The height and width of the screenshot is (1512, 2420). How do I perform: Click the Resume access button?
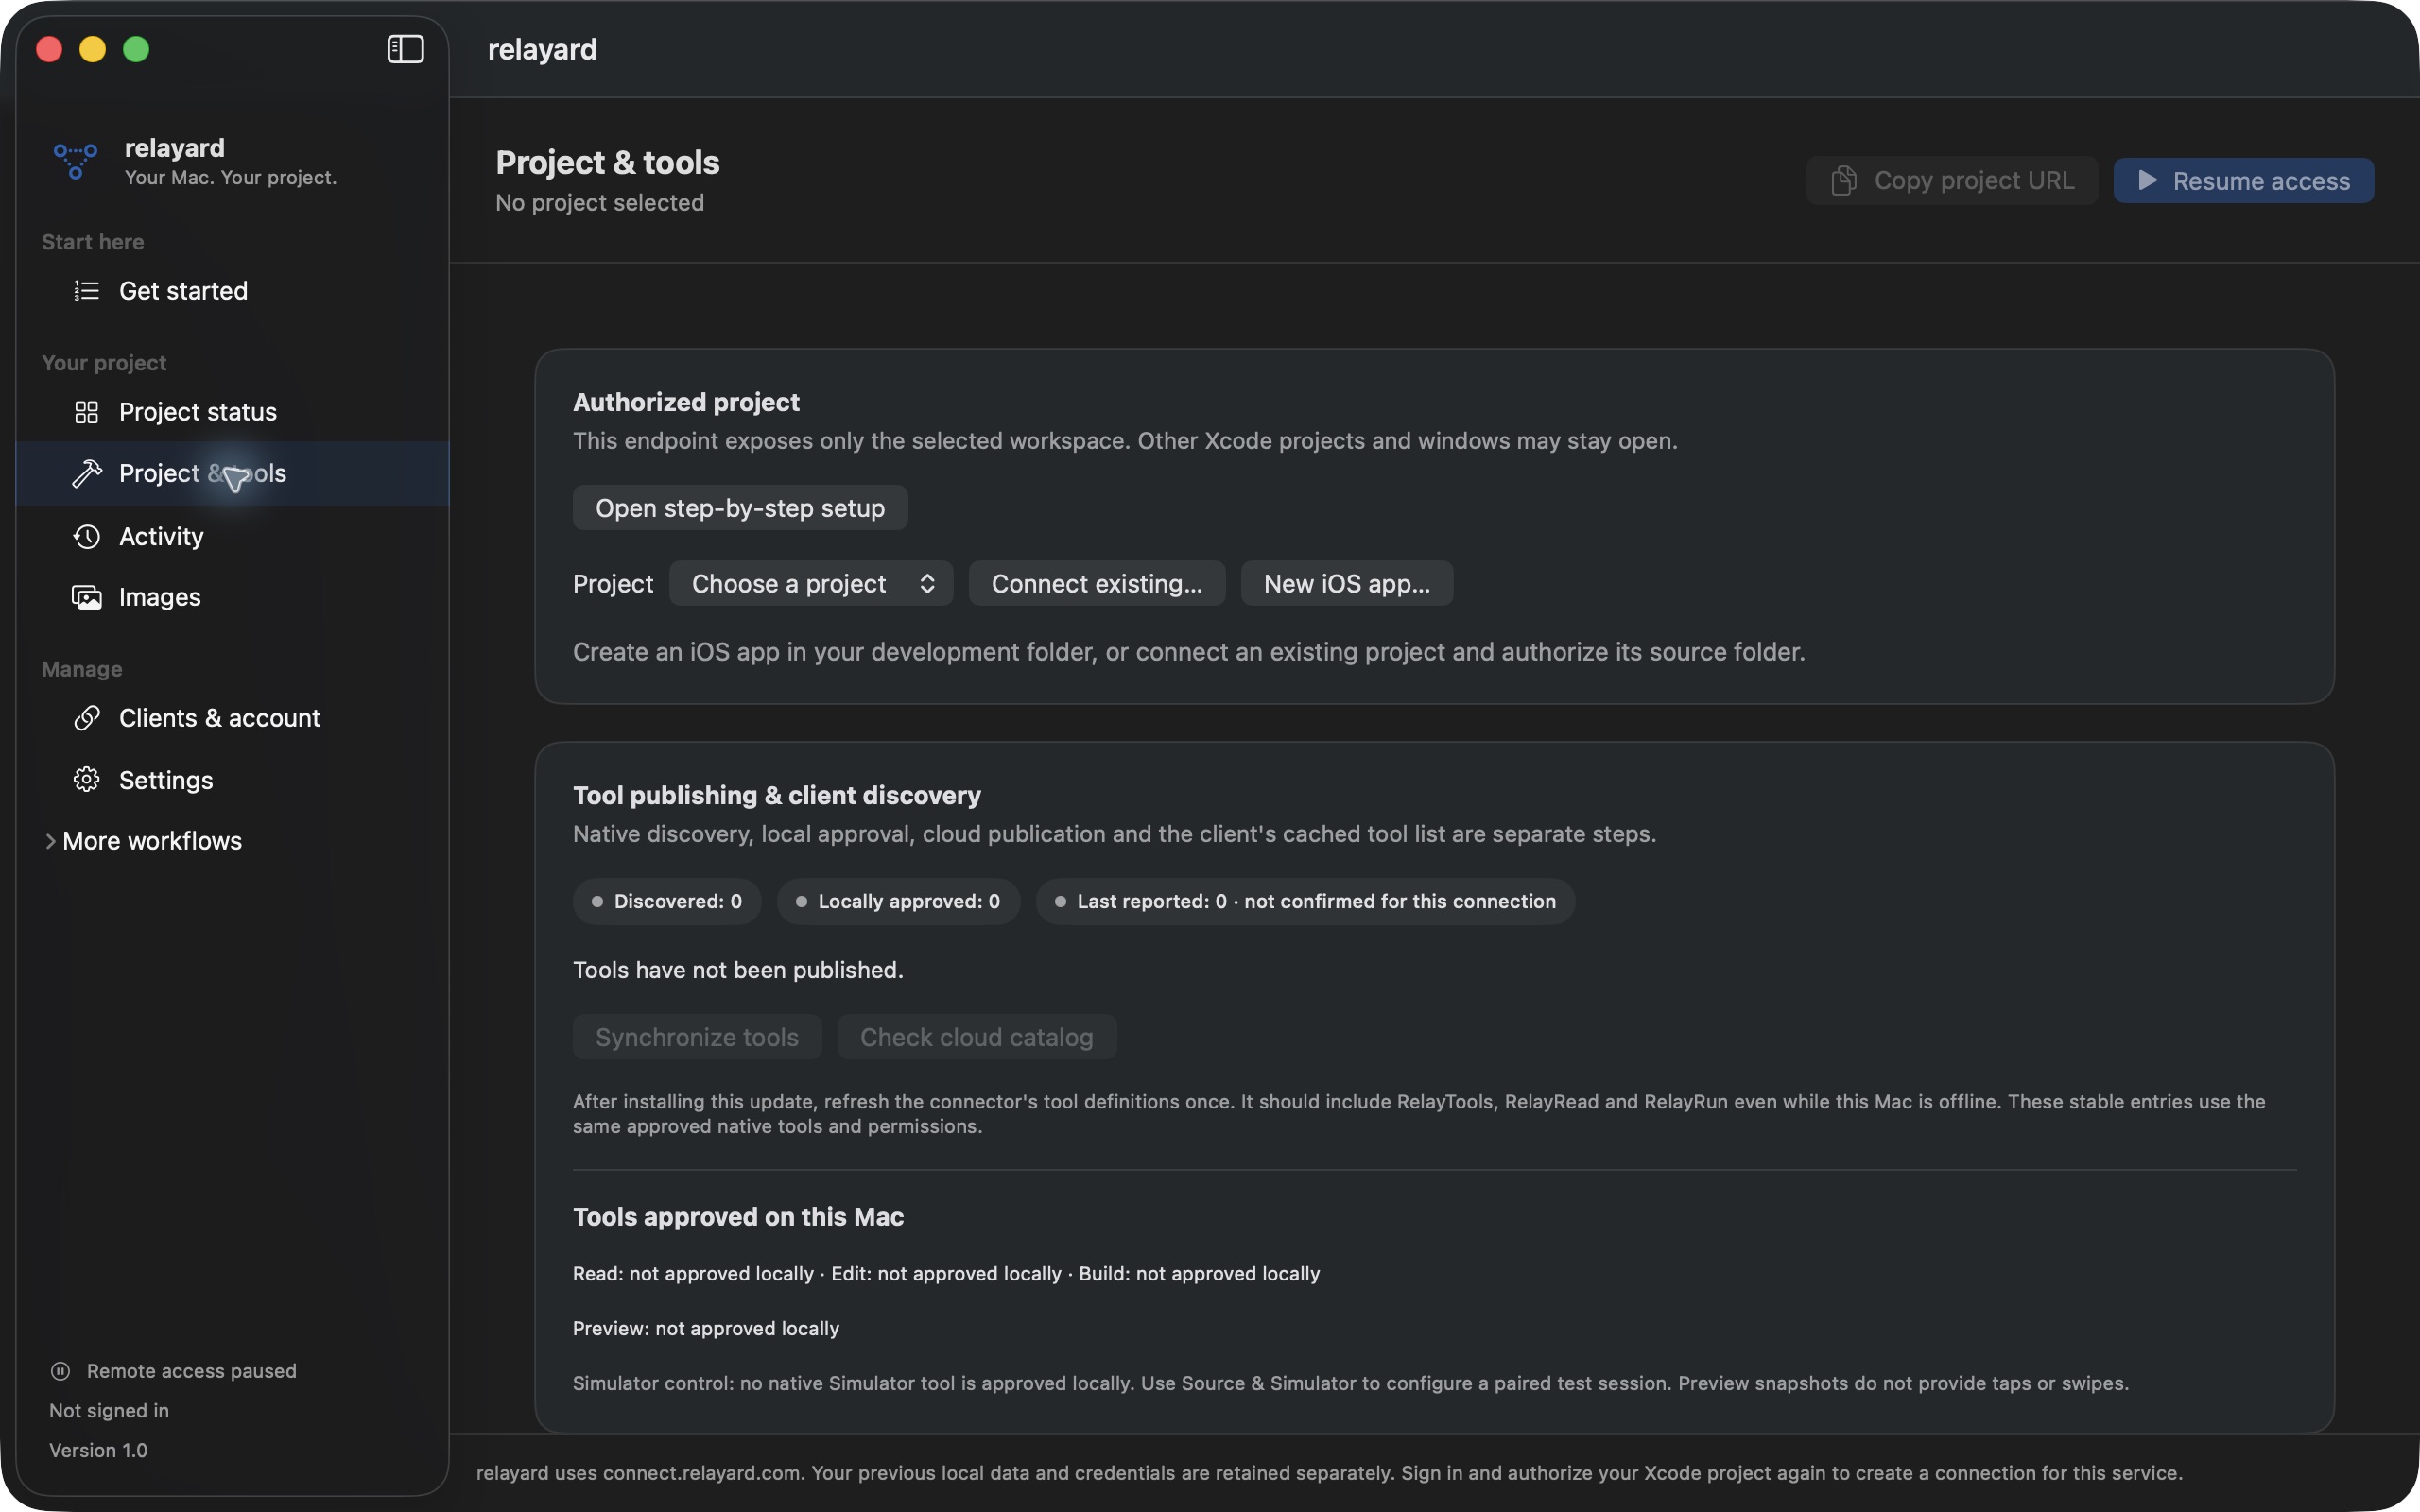click(x=2243, y=181)
